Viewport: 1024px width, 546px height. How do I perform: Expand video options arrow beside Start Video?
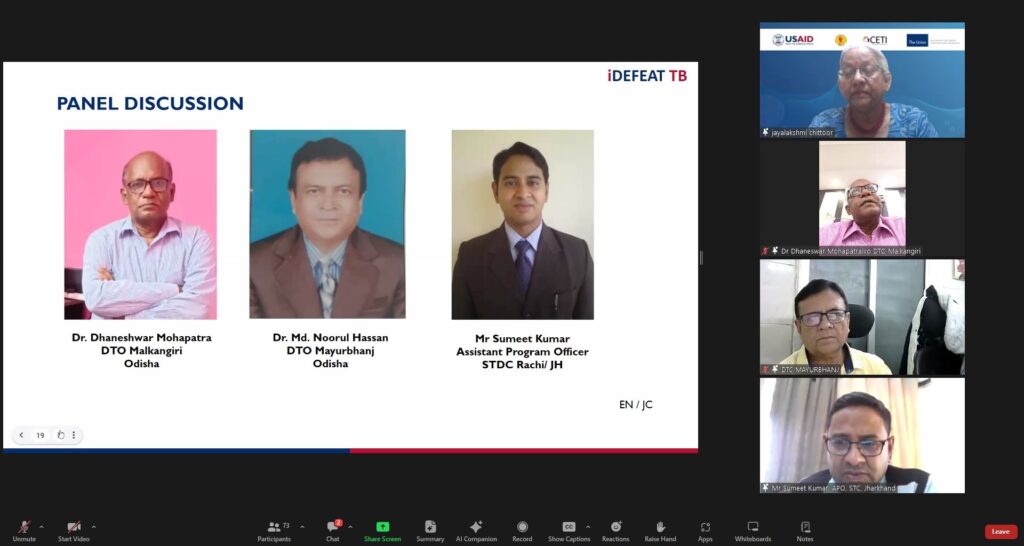coord(94,526)
